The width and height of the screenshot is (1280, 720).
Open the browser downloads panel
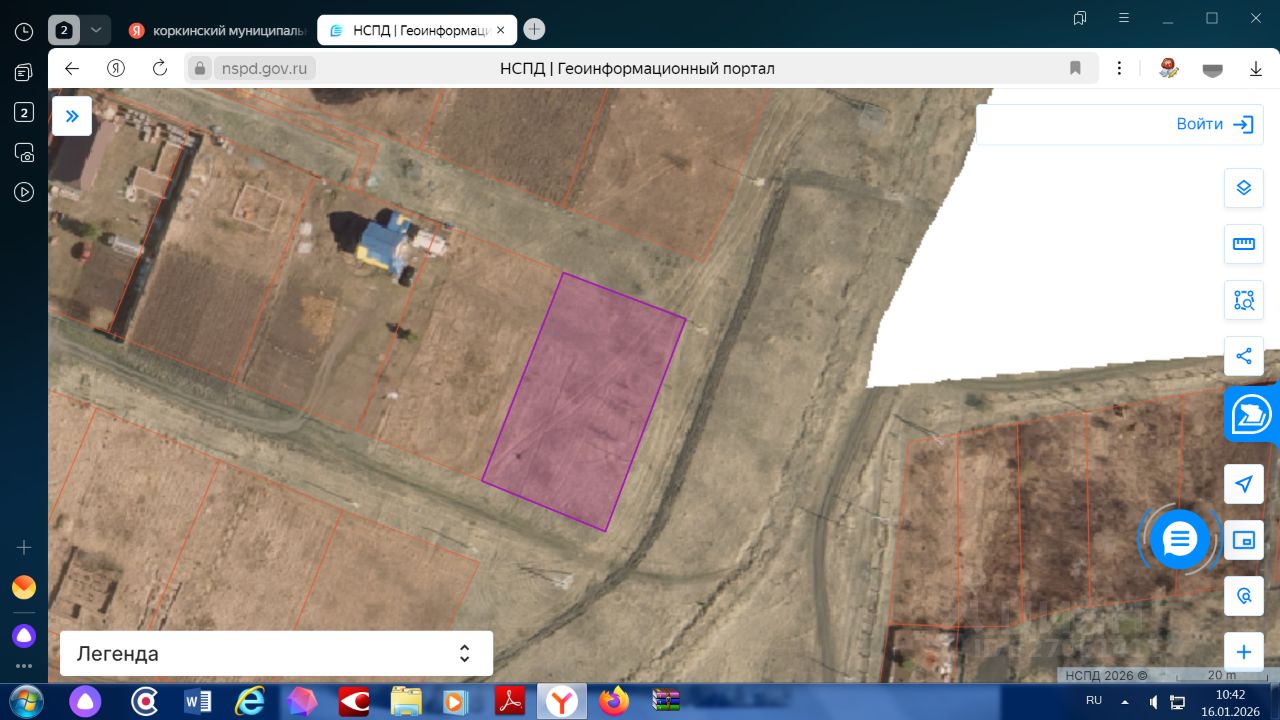tap(1256, 68)
